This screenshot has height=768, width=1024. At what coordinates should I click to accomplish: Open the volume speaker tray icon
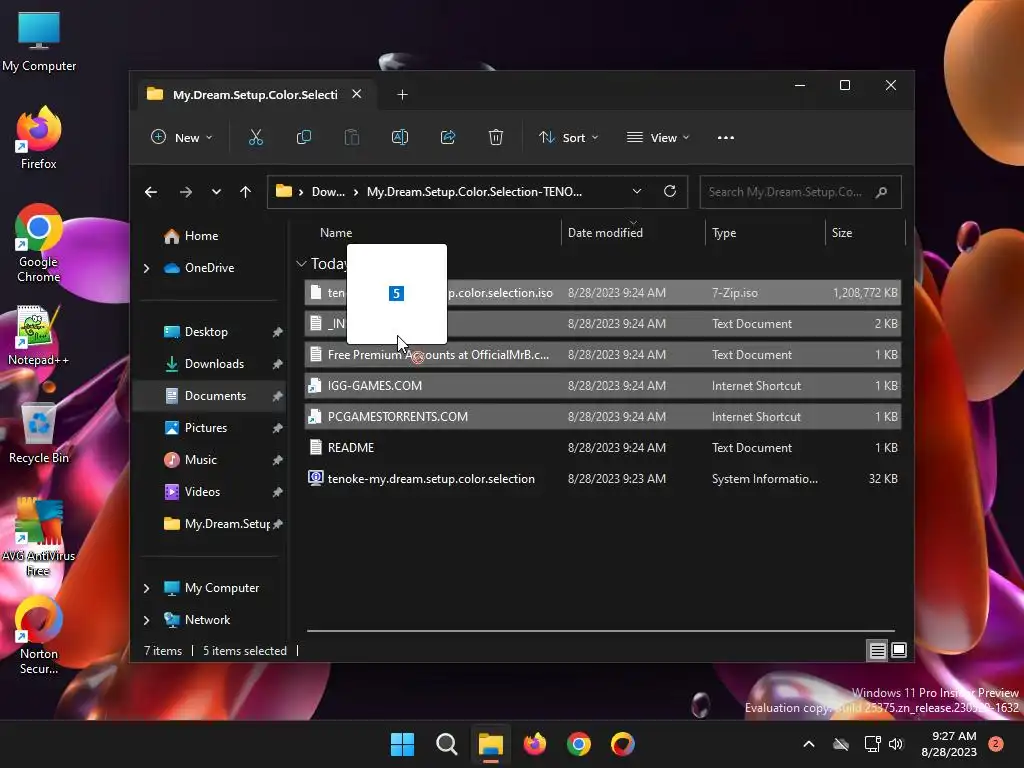click(x=896, y=744)
